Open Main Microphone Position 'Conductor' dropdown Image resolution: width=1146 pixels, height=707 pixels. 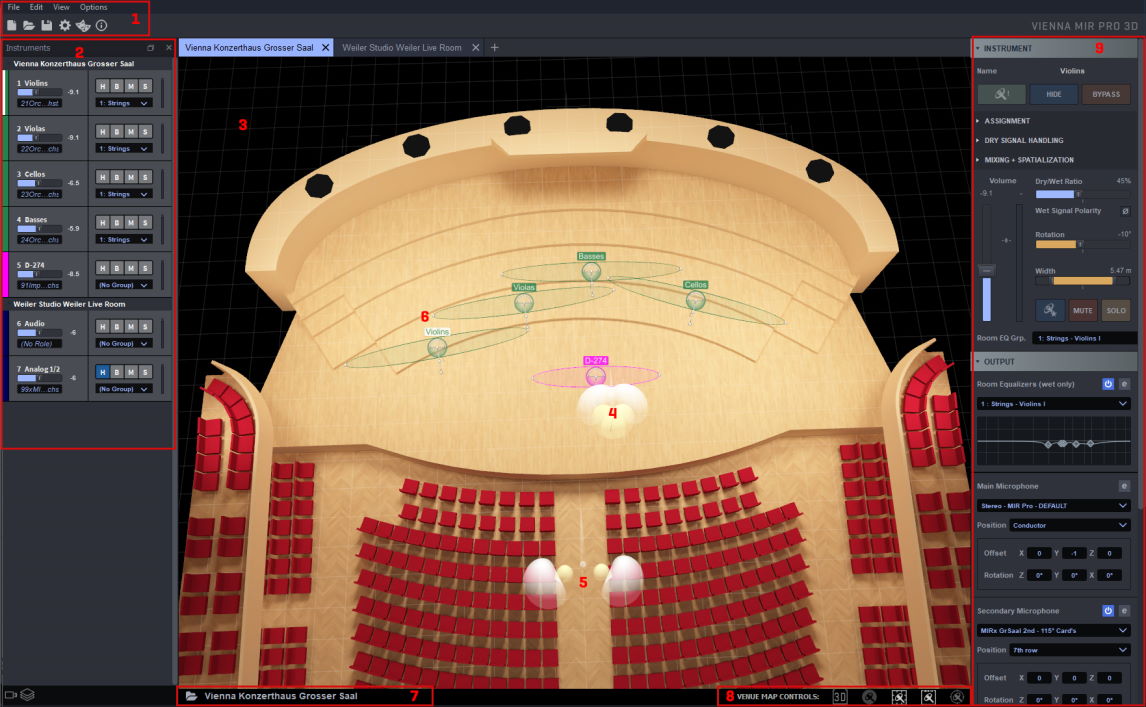1070,525
